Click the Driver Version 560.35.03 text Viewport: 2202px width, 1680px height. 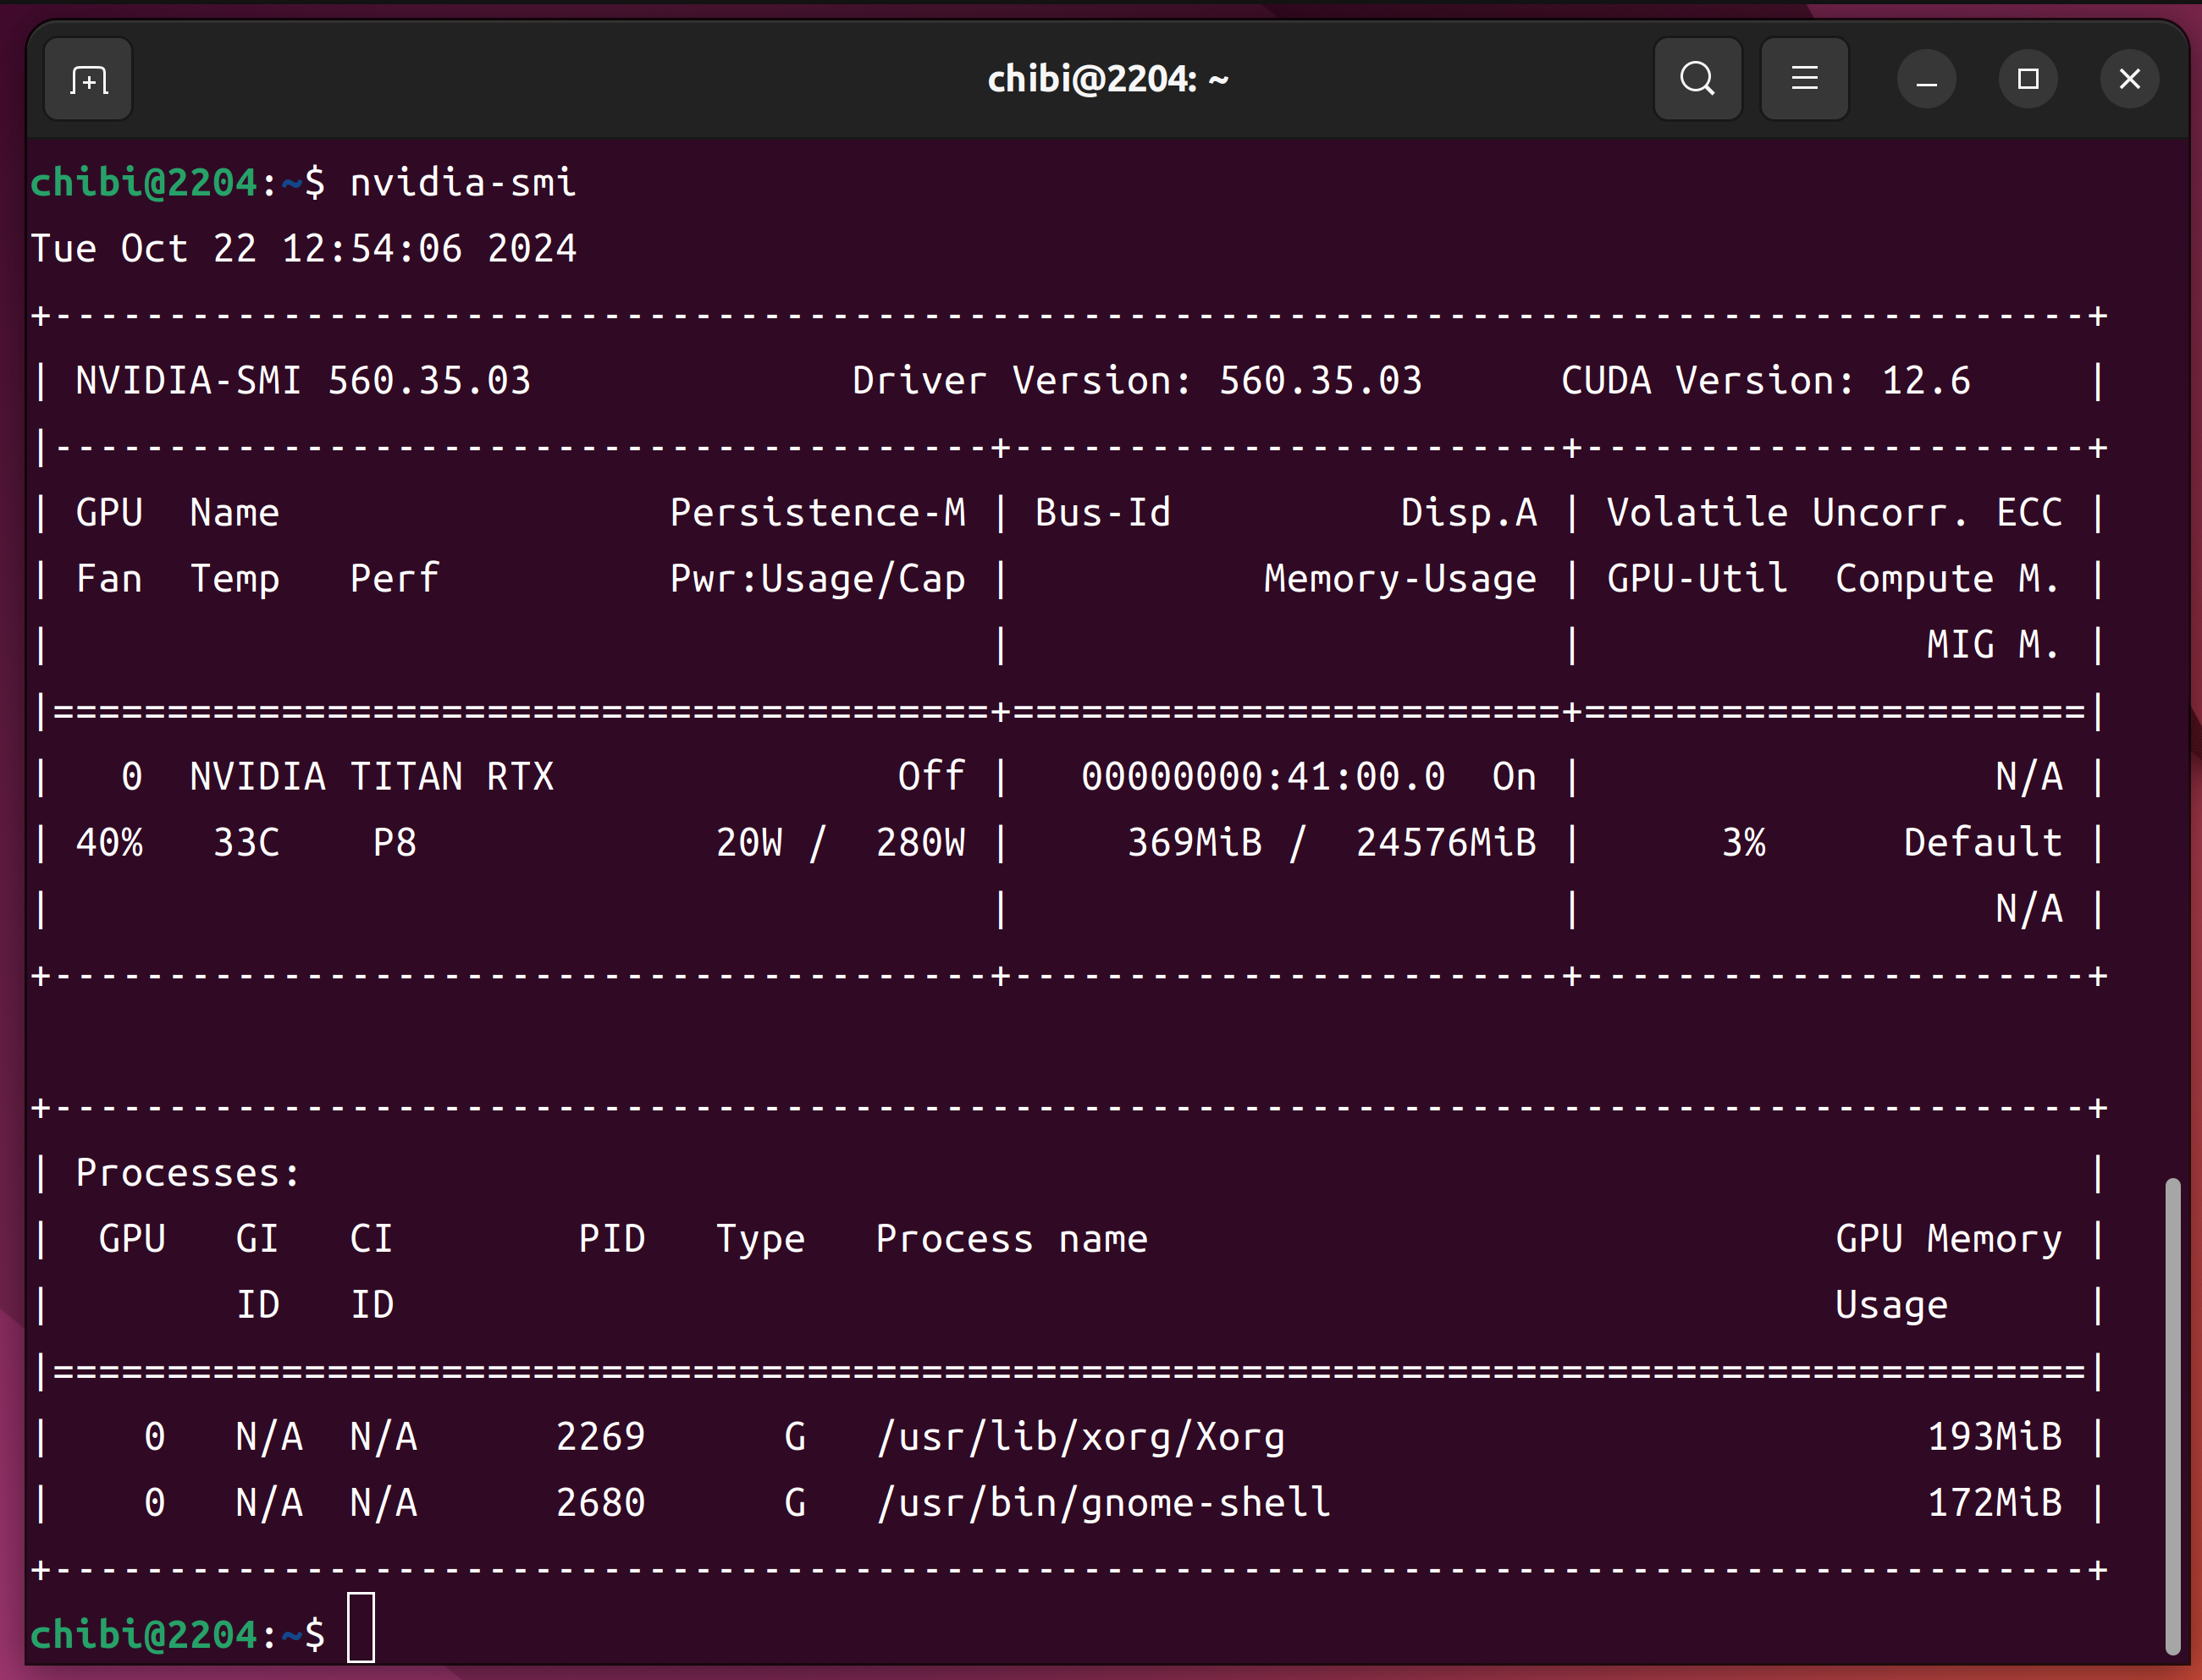coord(1136,381)
